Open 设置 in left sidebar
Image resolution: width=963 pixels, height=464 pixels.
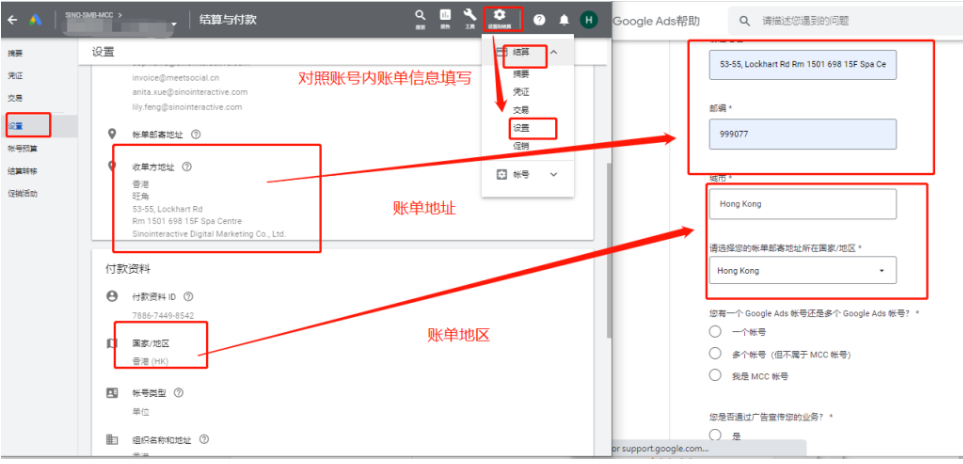[15, 126]
